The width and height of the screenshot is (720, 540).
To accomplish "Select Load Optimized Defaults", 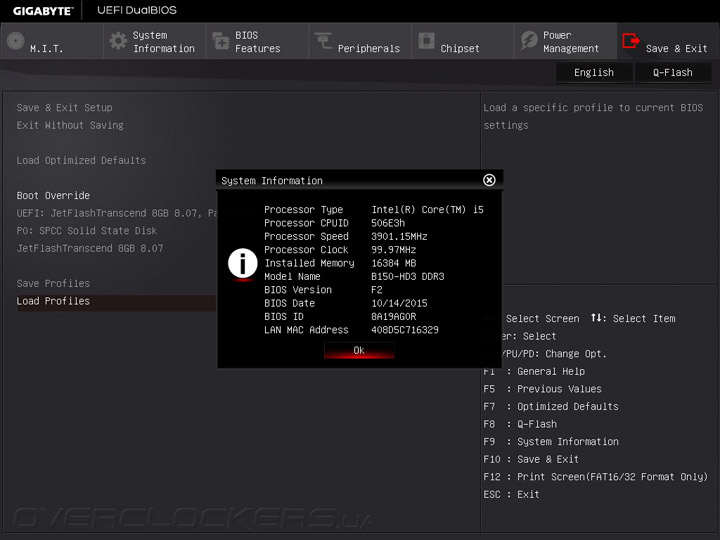I will click(81, 160).
